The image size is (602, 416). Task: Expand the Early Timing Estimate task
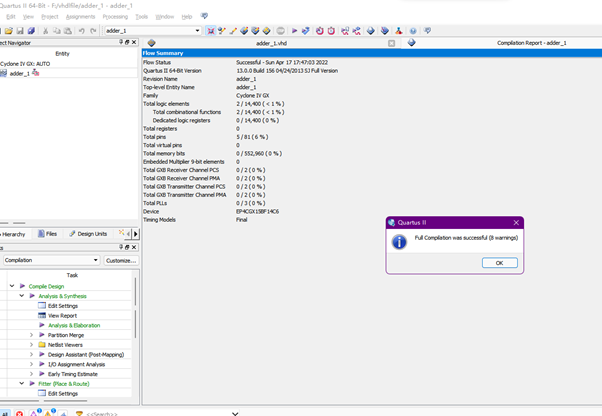click(x=31, y=374)
